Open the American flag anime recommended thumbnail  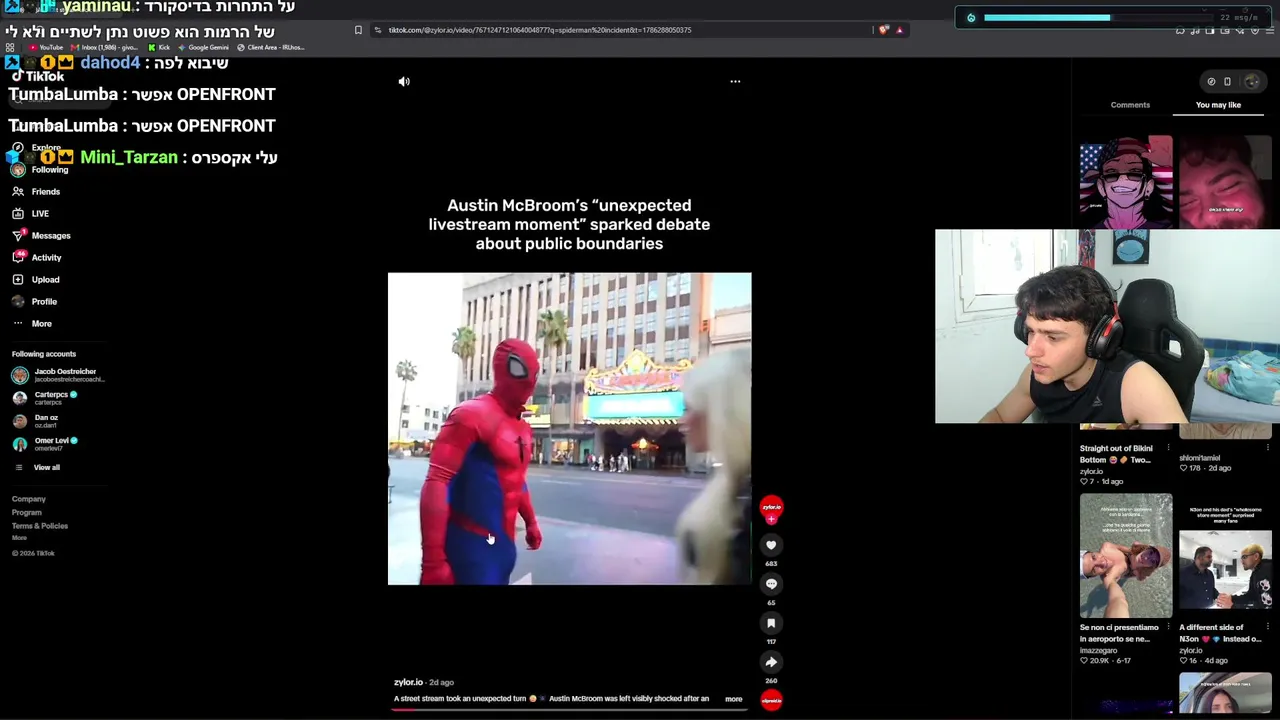(x=1126, y=182)
